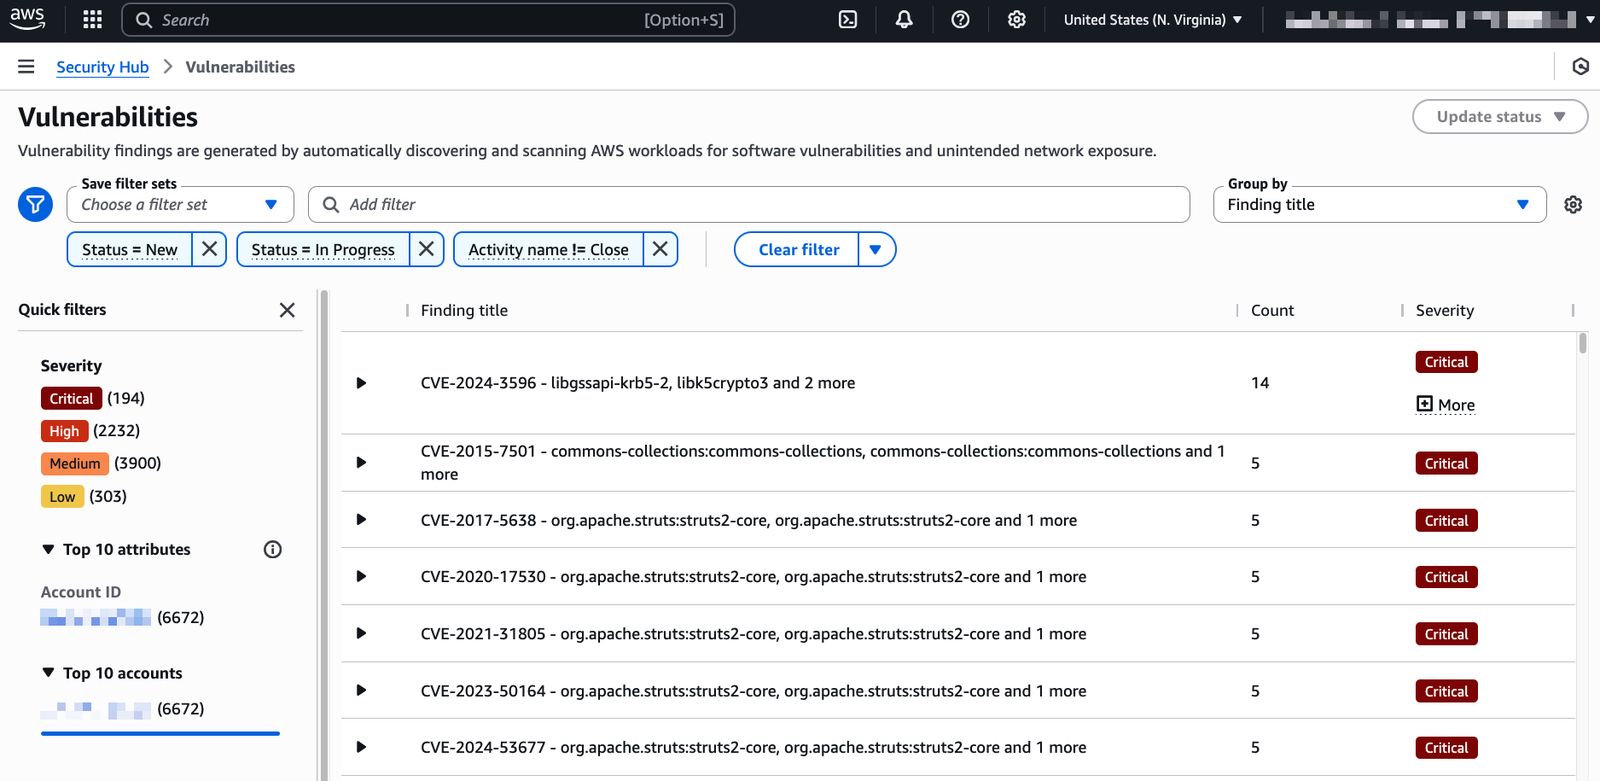Open AWS CloudShell terminal icon
The image size is (1600, 781).
pyautogui.click(x=847, y=20)
